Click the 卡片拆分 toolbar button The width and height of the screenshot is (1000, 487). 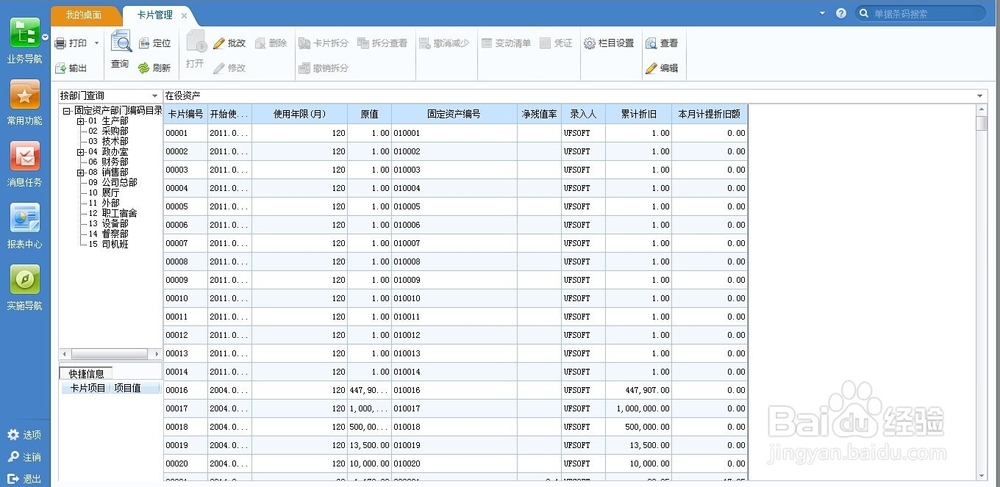coord(323,43)
